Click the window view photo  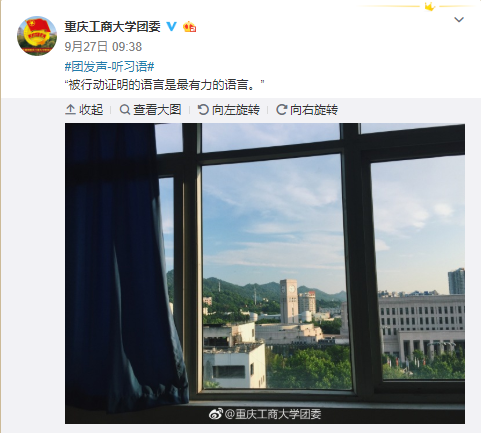click(x=265, y=273)
